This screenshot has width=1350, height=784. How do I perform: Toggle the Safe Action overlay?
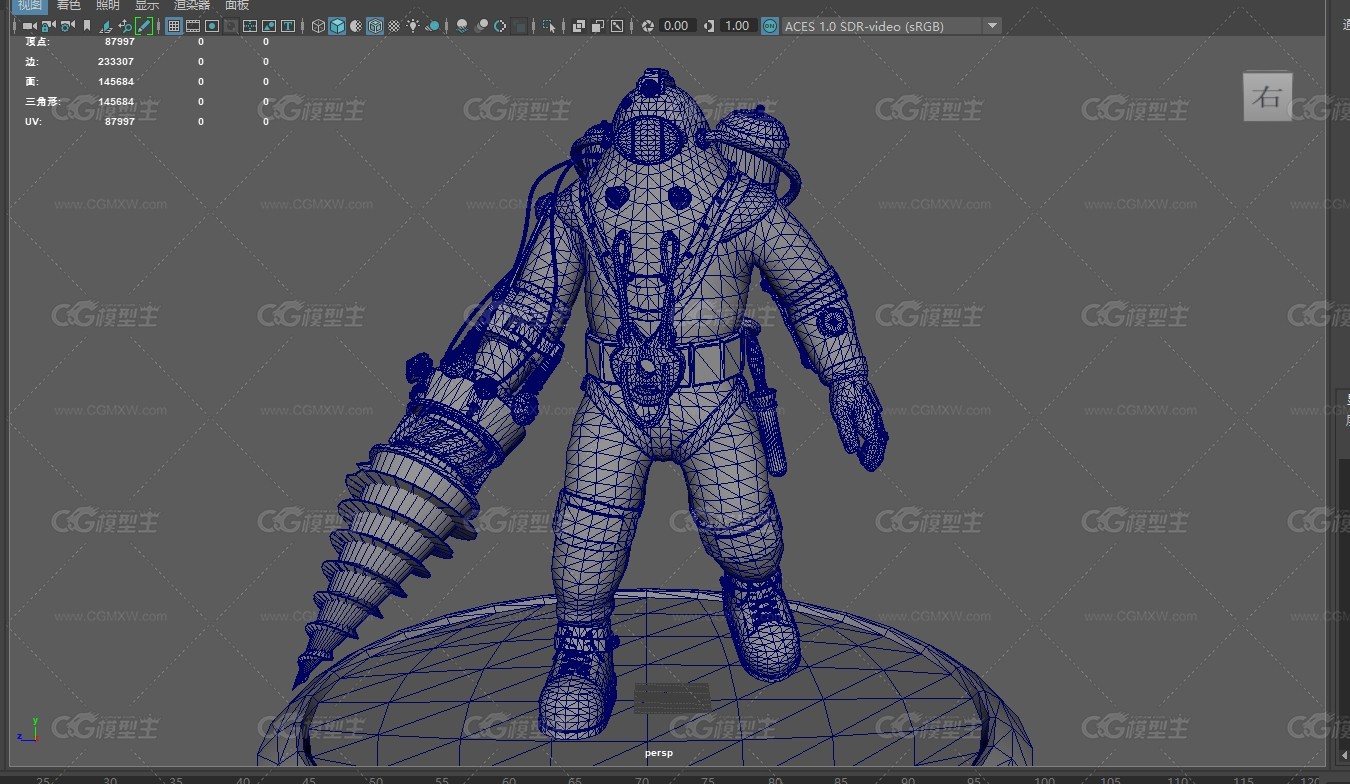click(269, 26)
